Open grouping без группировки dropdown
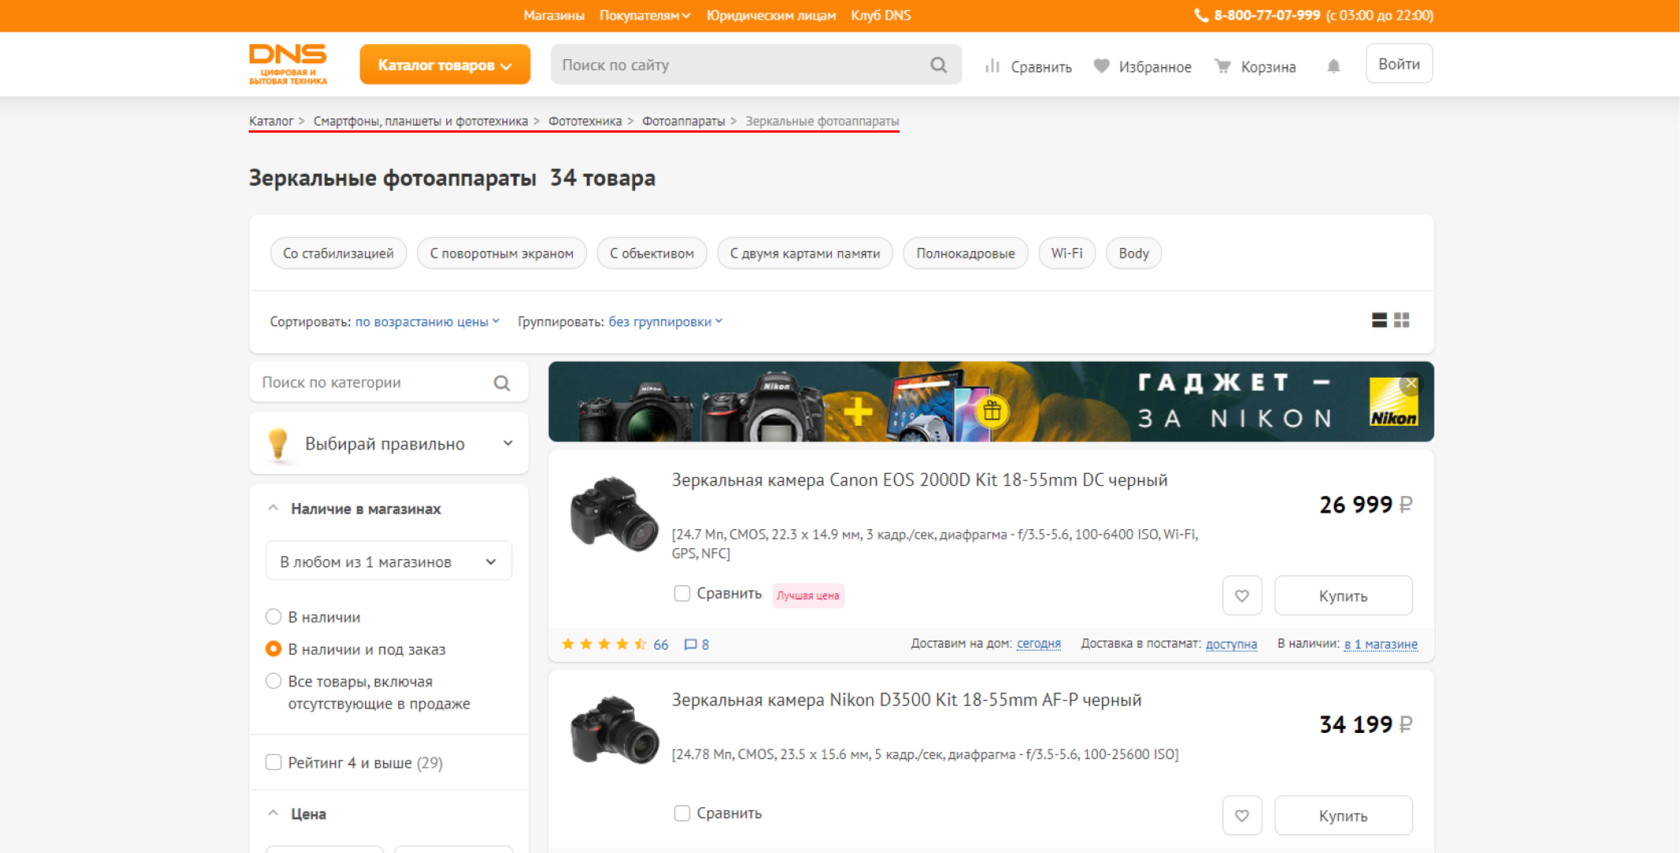1680x853 pixels. [665, 322]
